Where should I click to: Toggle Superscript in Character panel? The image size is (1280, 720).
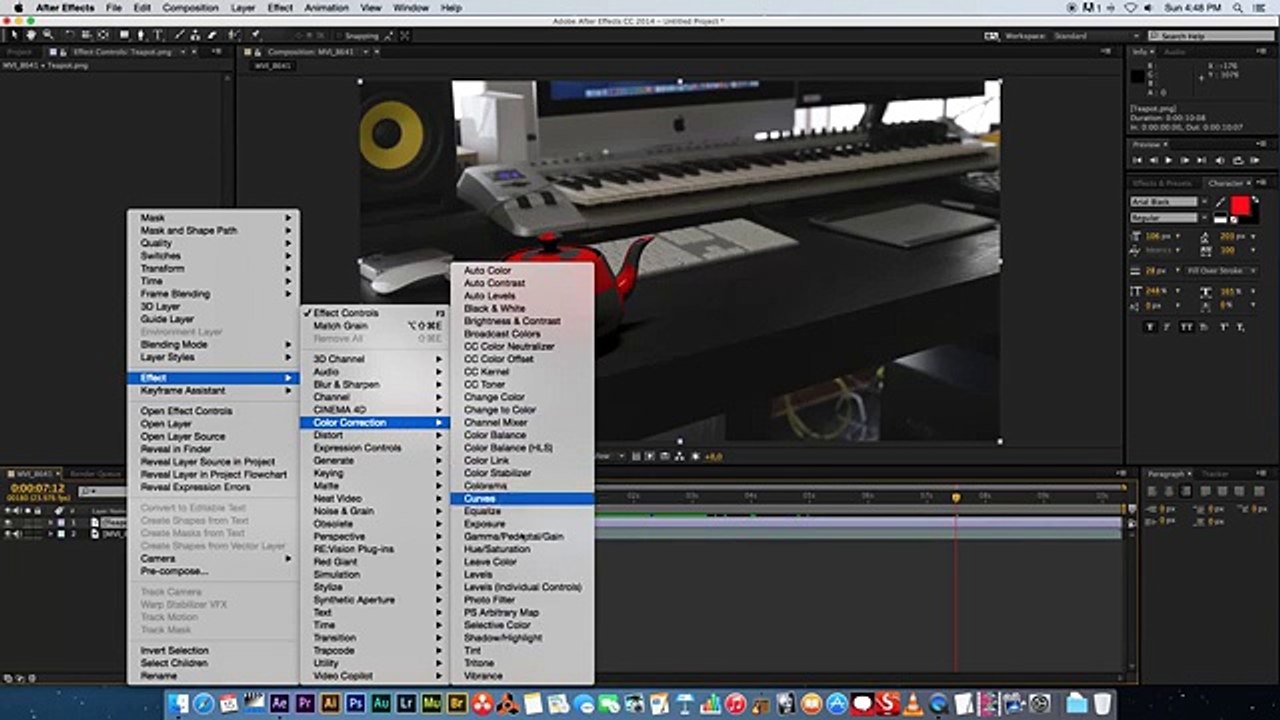coord(1224,327)
